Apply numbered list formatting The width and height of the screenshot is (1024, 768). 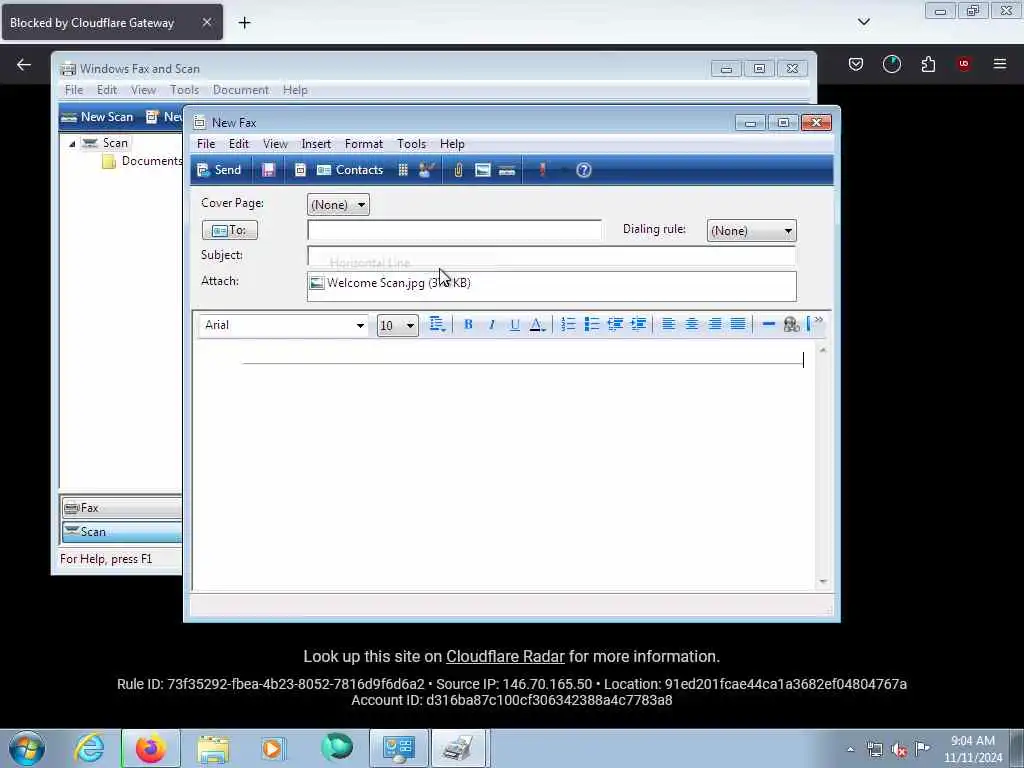pos(568,324)
